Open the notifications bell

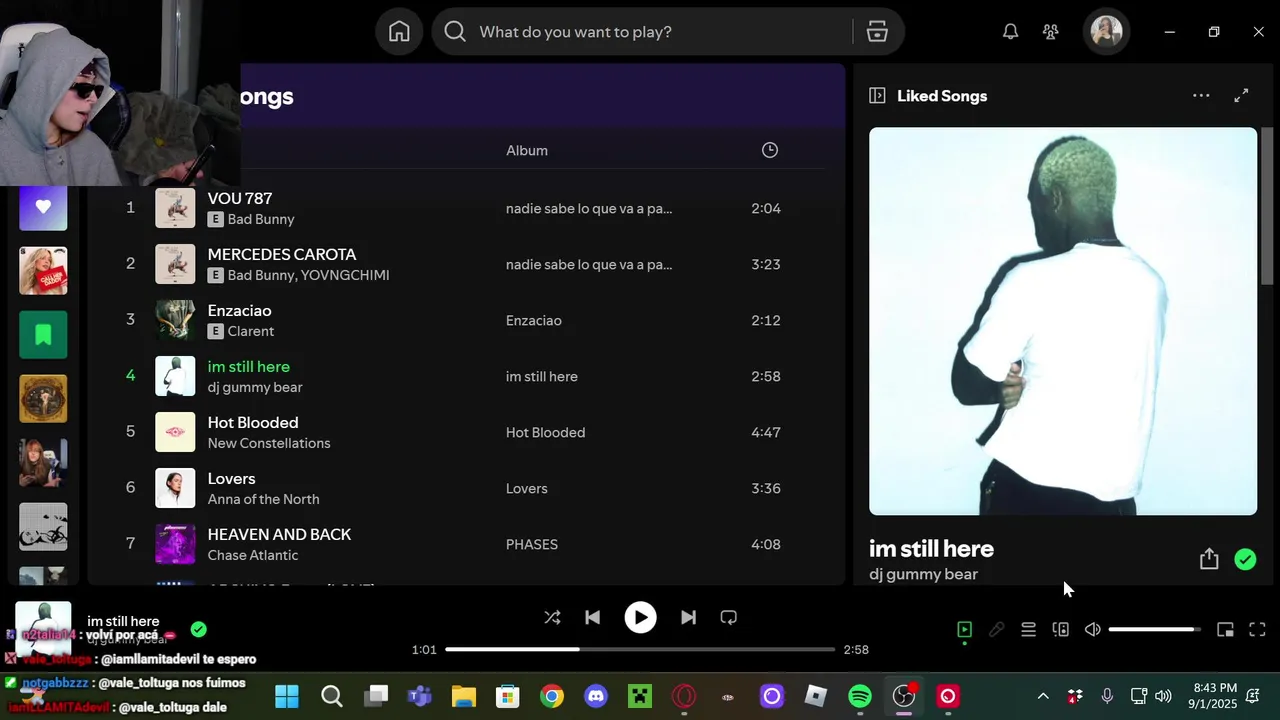[1010, 32]
